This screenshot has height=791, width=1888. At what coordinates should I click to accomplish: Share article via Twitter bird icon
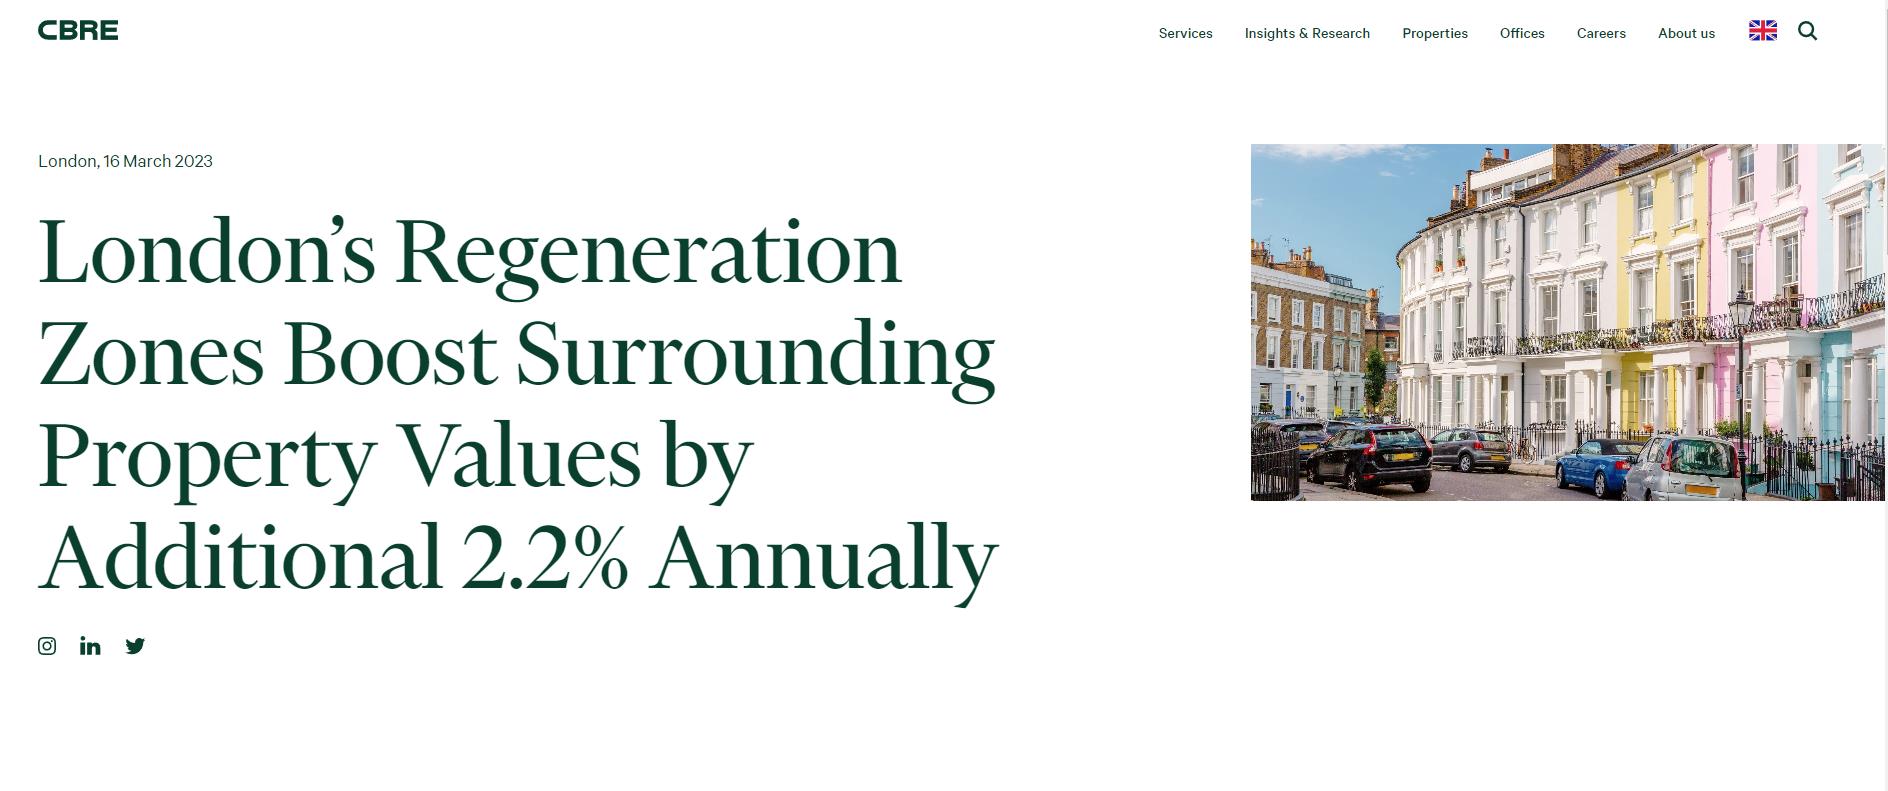point(135,646)
